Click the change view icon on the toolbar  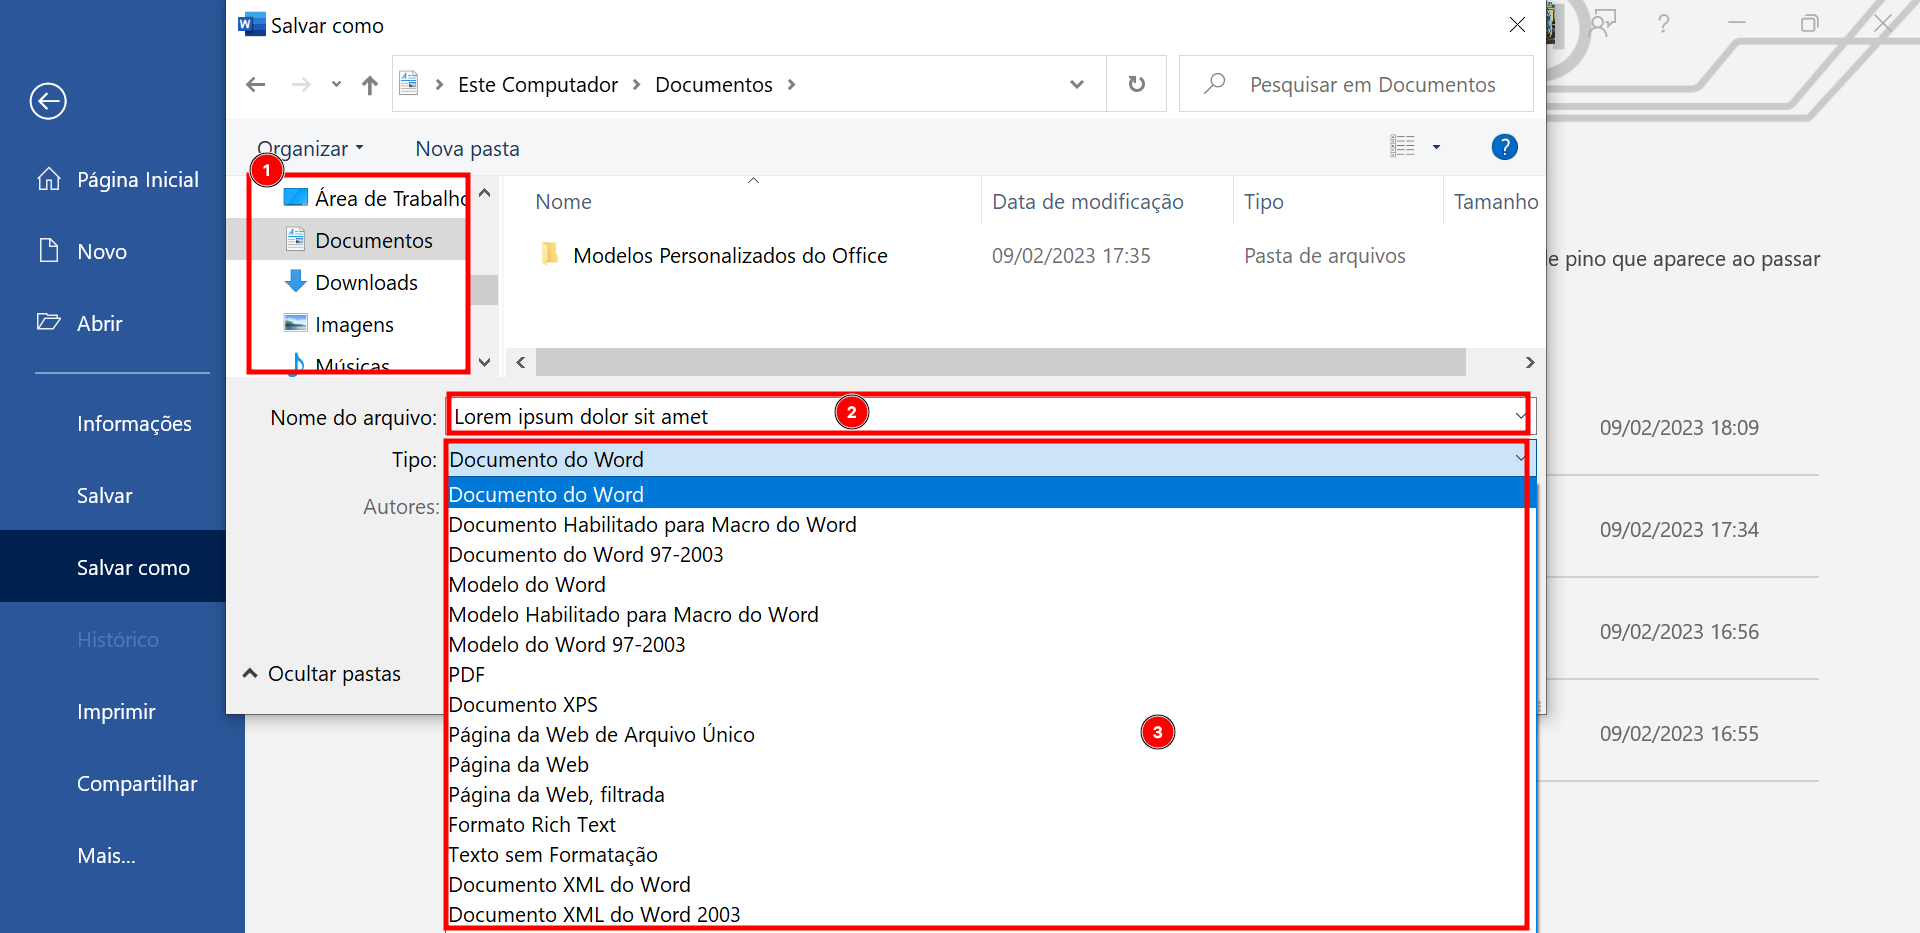coord(1403,146)
